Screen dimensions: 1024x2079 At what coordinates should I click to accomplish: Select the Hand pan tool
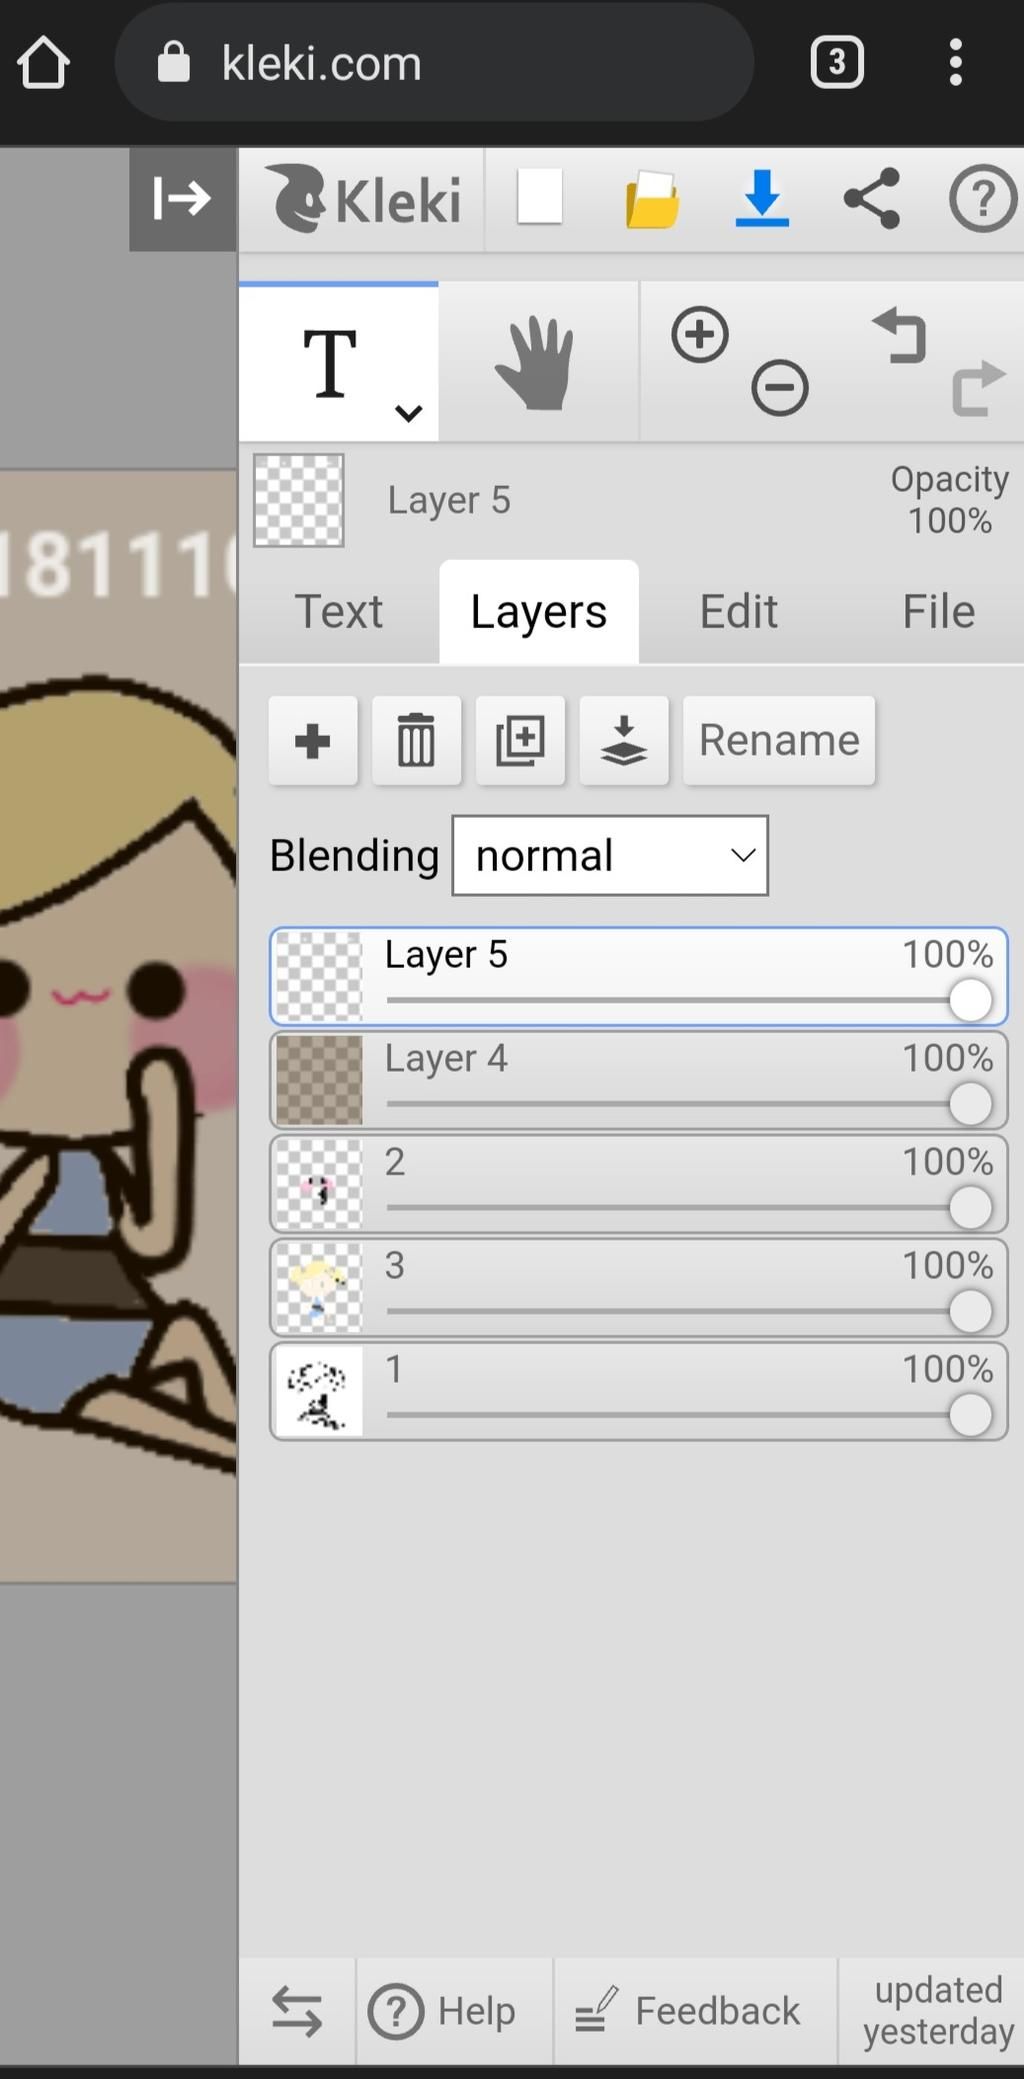pos(537,363)
